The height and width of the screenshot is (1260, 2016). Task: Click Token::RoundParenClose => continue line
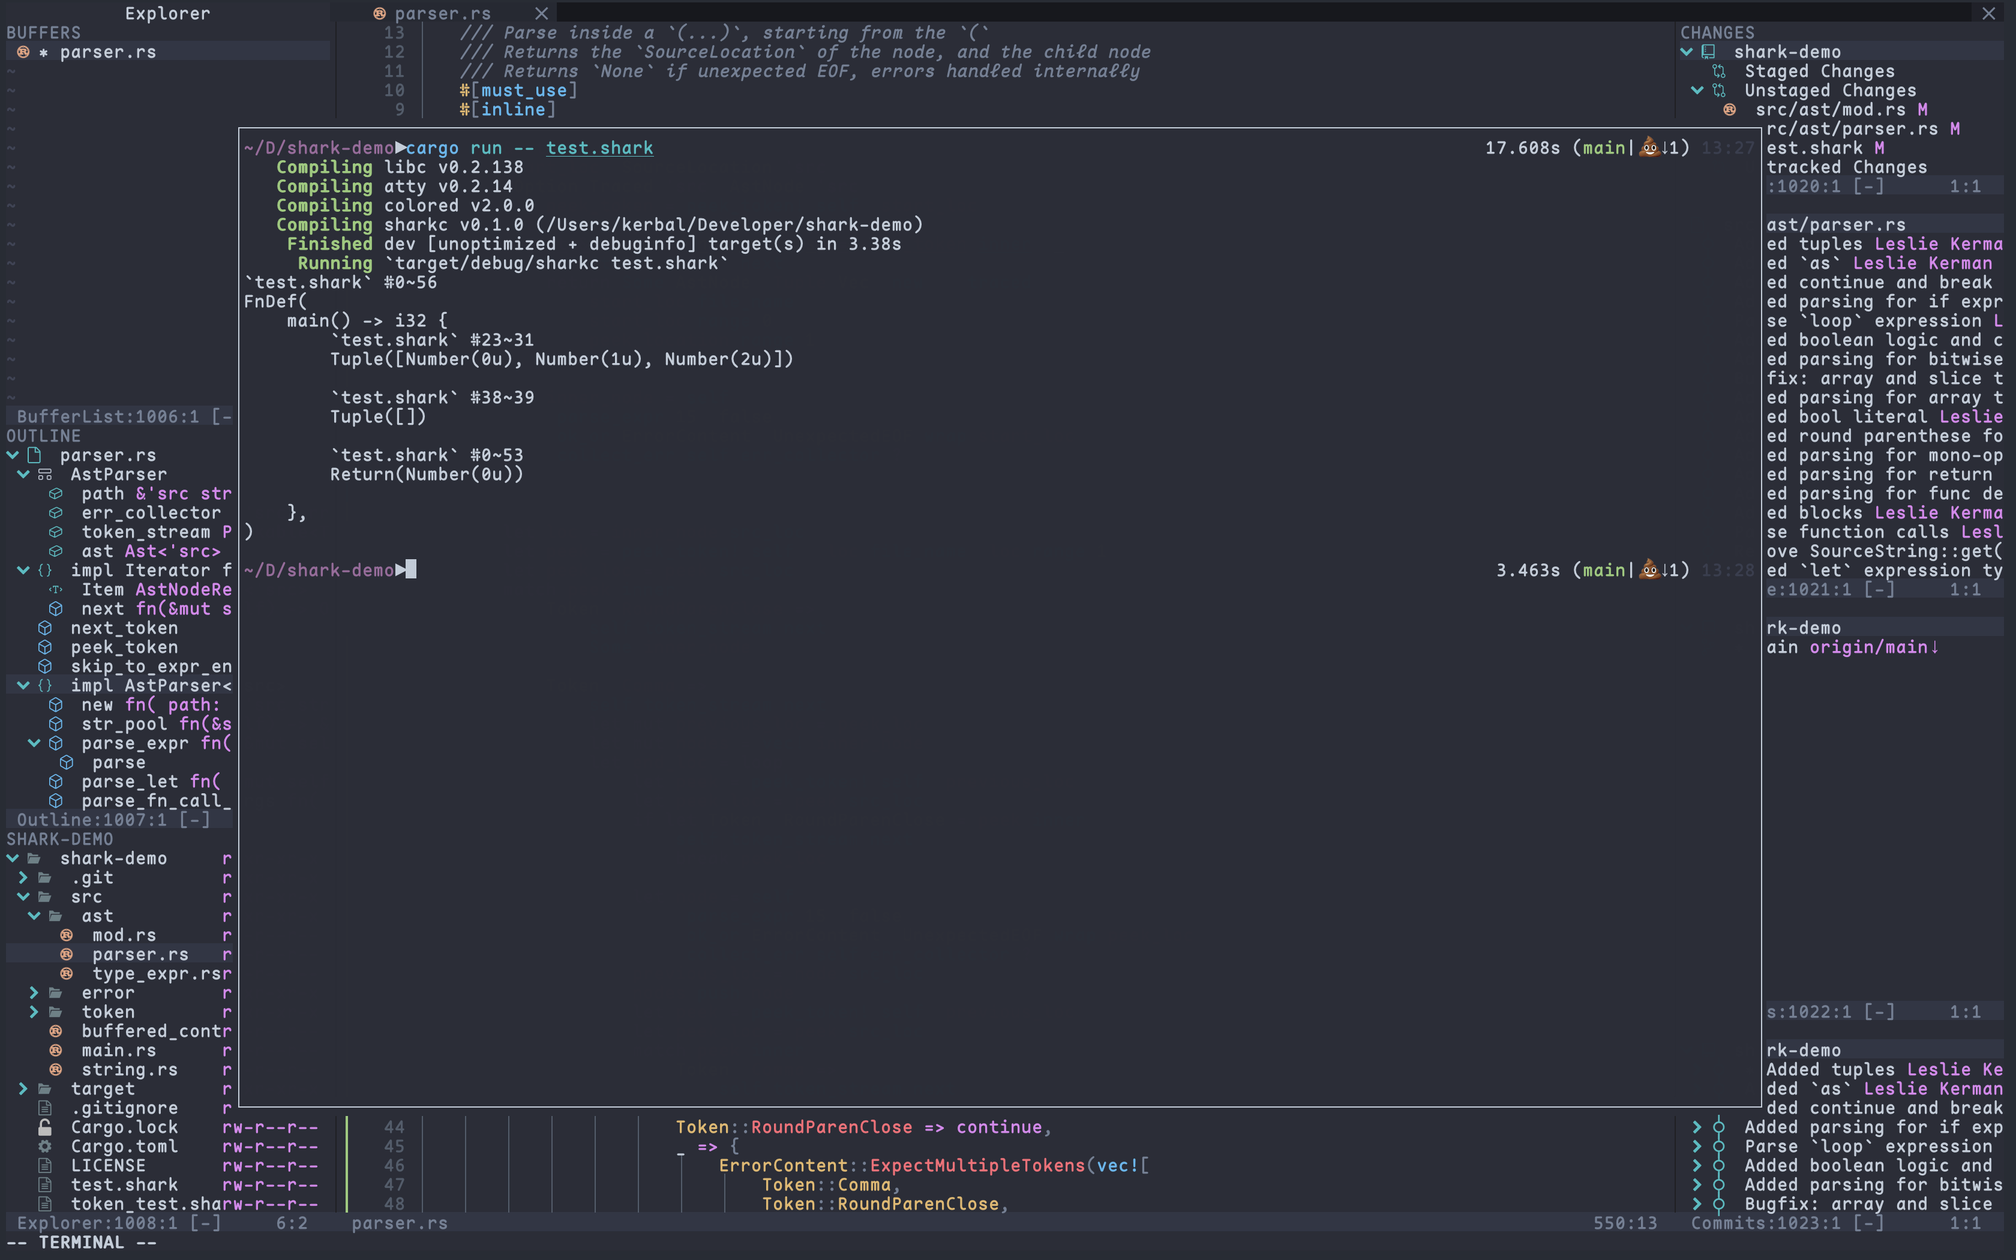pyautogui.click(x=864, y=1127)
